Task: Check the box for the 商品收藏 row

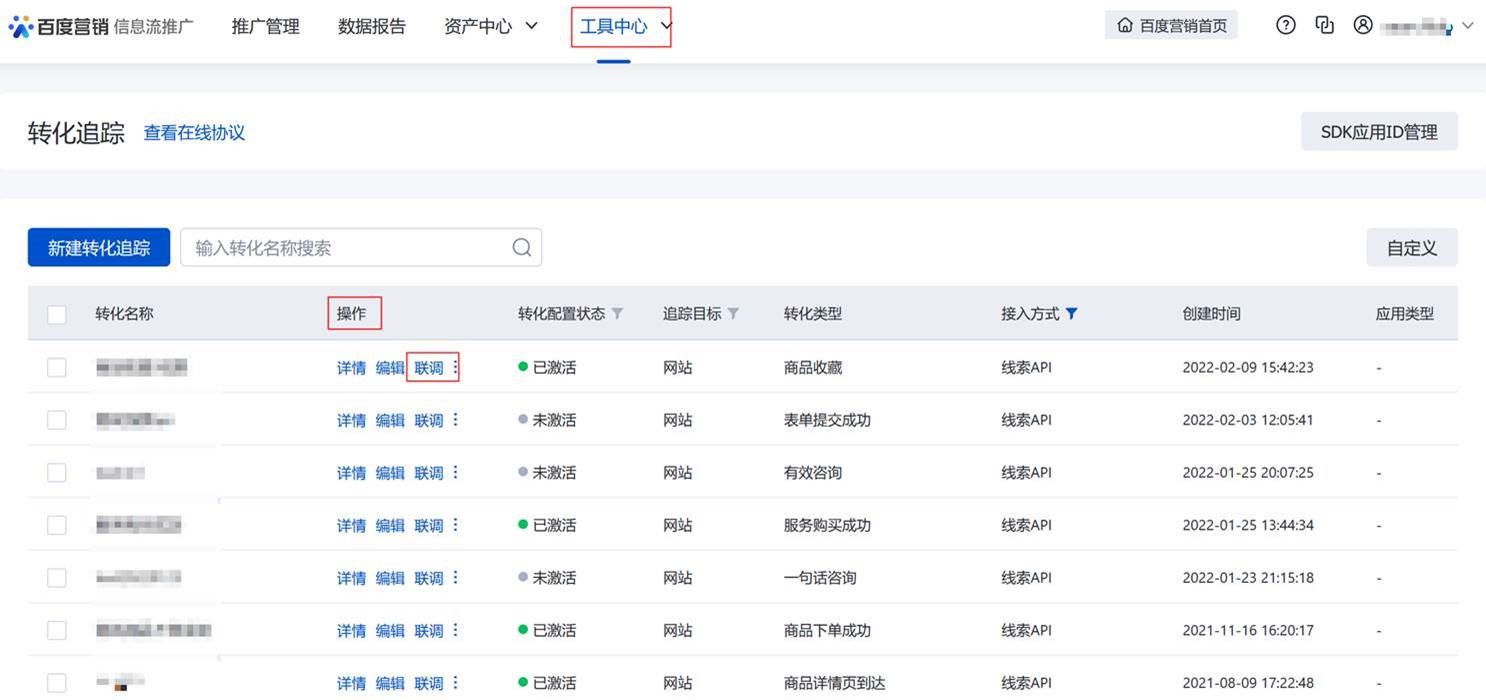Action: [57, 368]
